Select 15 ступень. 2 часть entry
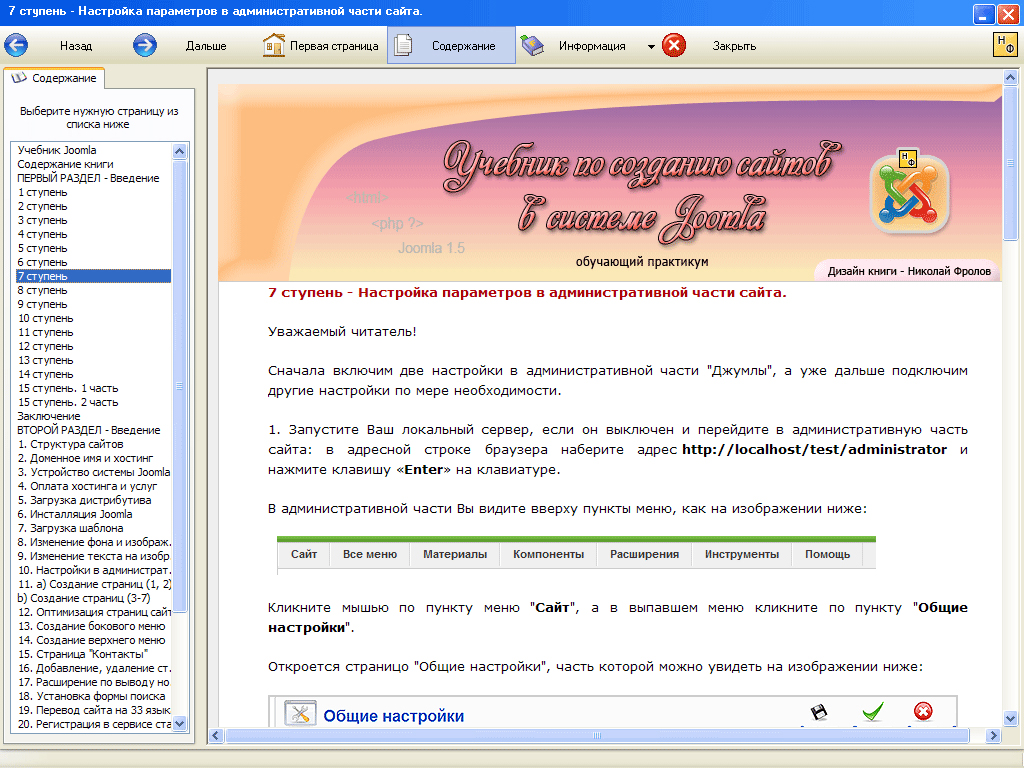 [93, 402]
